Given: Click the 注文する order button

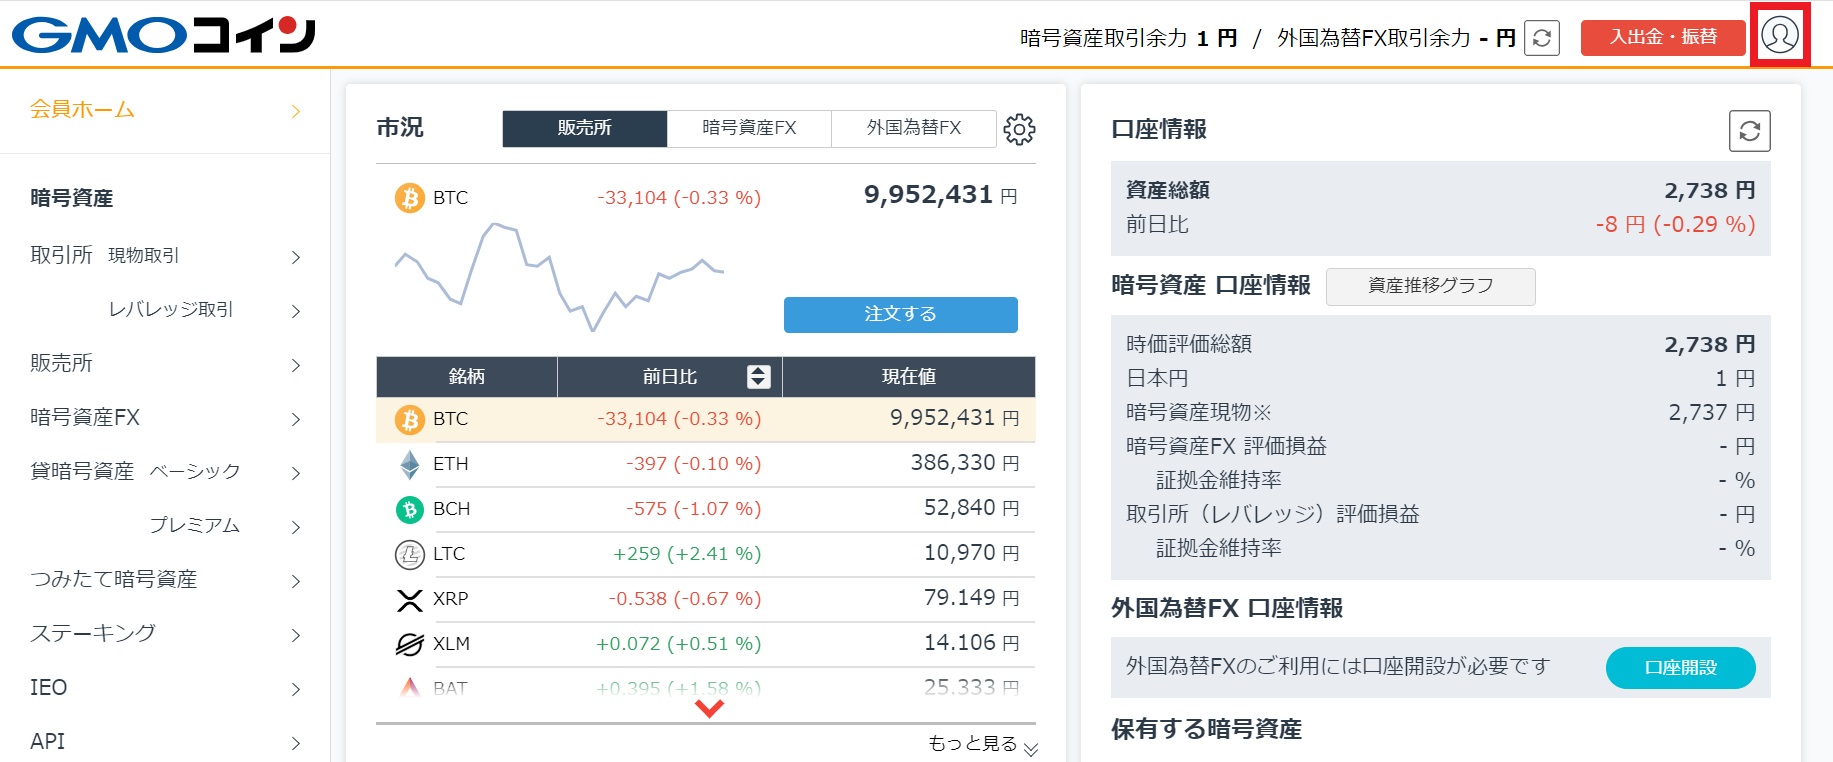Looking at the screenshot, I should (901, 314).
